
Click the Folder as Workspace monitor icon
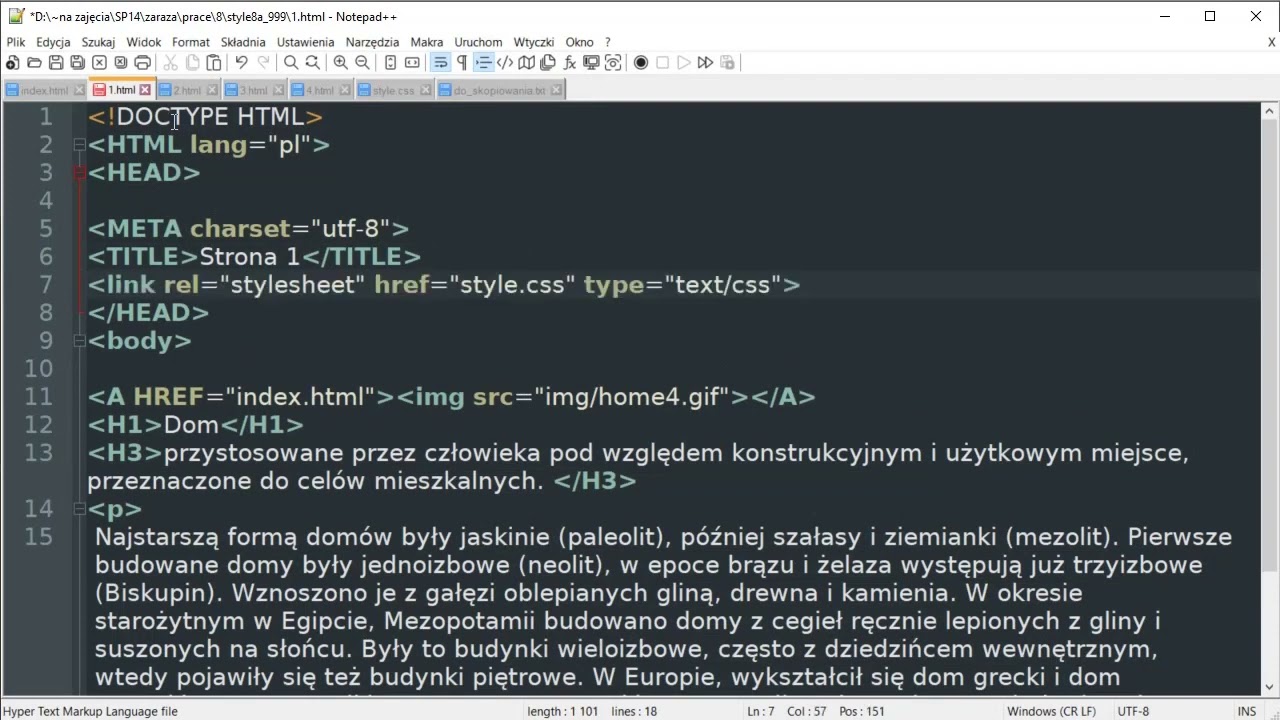pyautogui.click(x=591, y=63)
